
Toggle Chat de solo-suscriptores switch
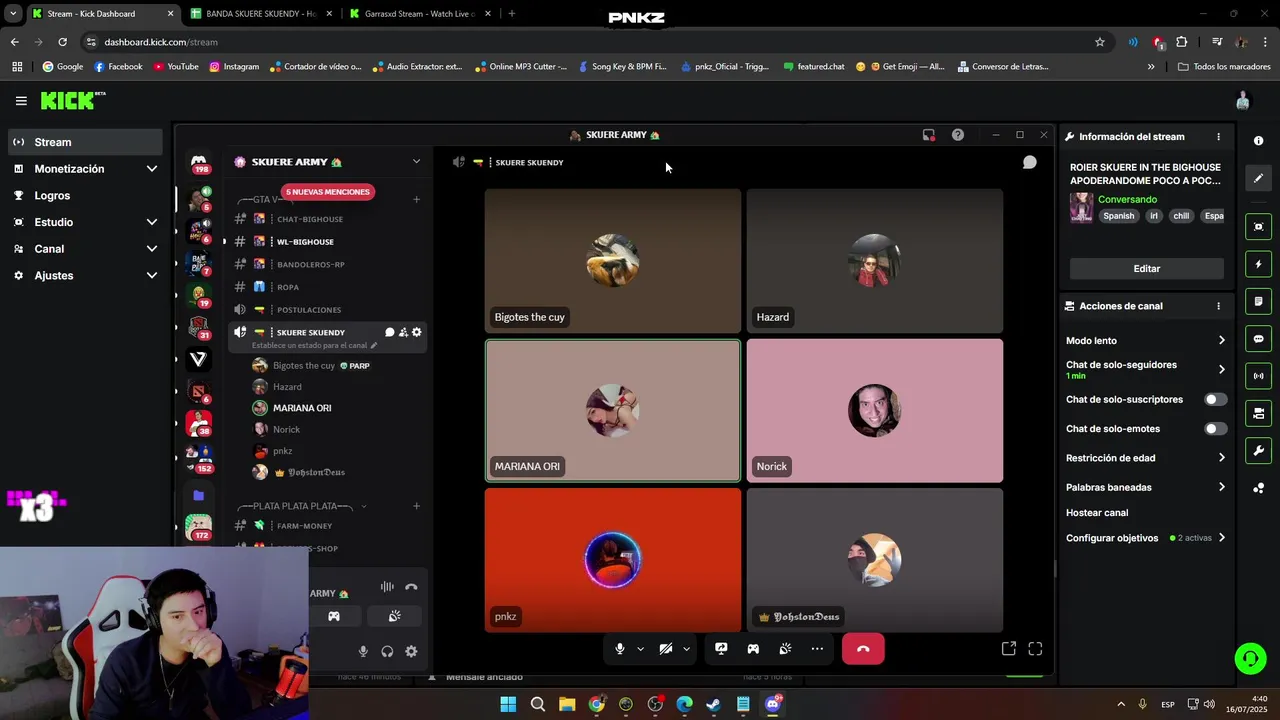pos(1215,400)
